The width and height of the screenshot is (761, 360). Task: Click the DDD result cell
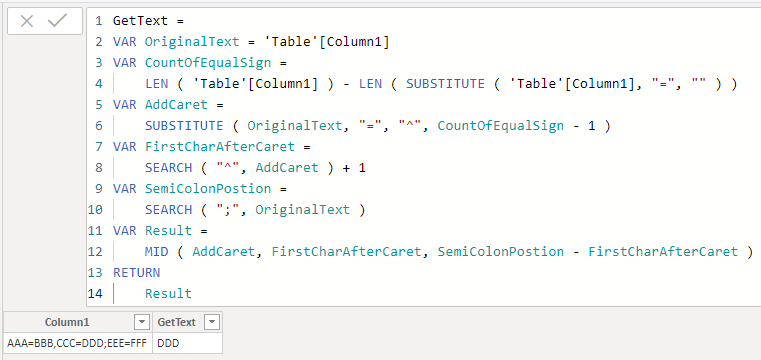coord(187,343)
